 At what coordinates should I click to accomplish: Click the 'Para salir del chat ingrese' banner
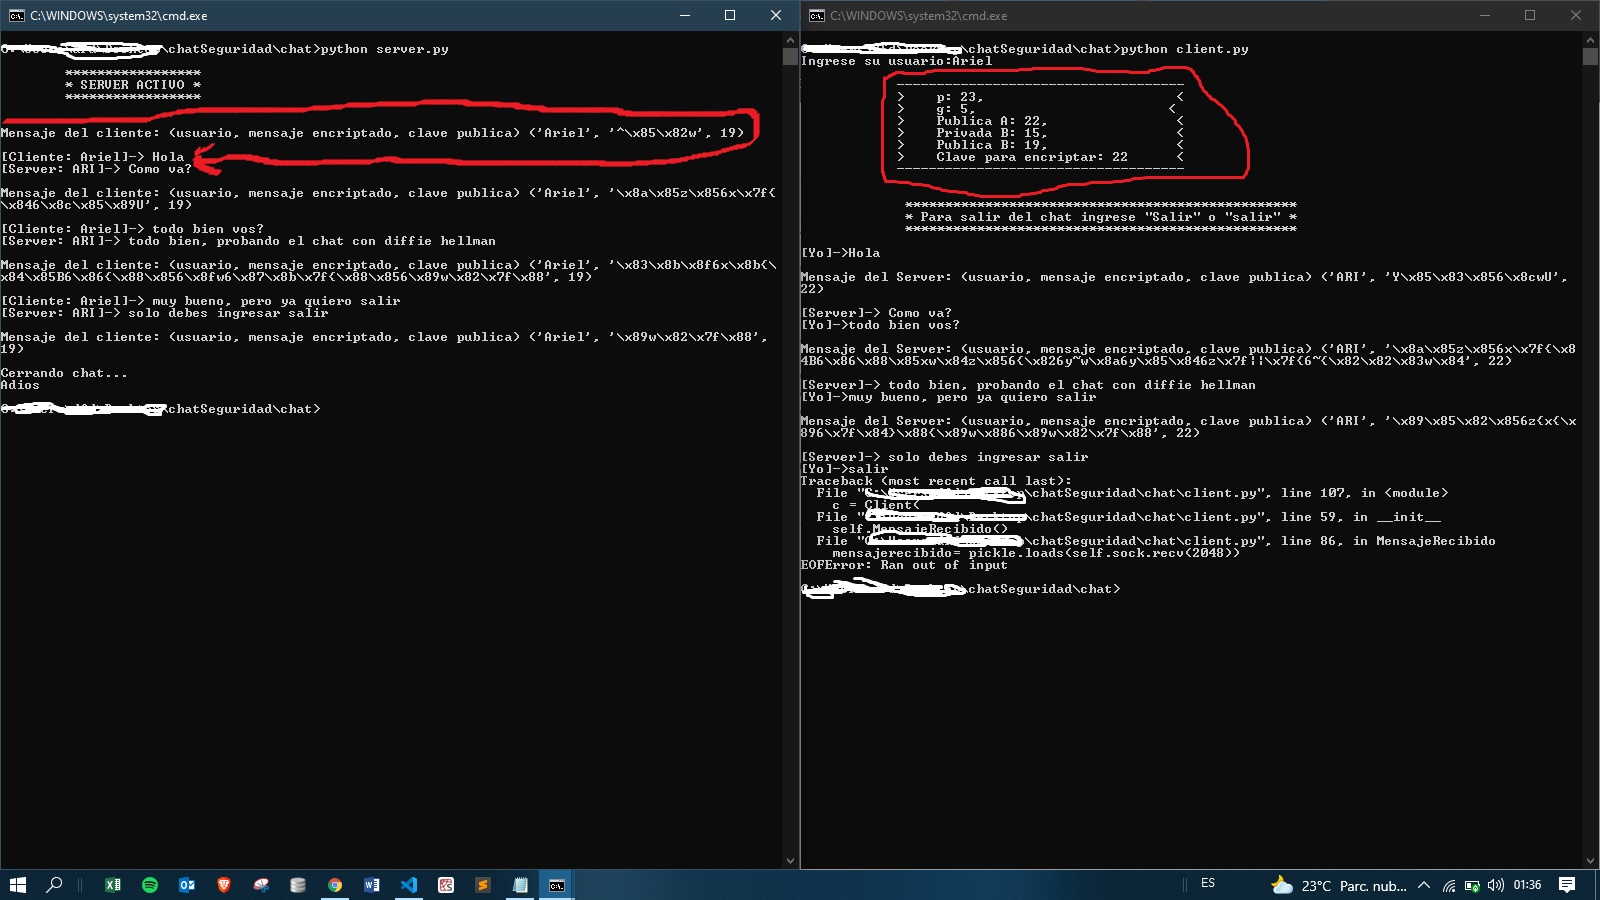tap(1100, 217)
